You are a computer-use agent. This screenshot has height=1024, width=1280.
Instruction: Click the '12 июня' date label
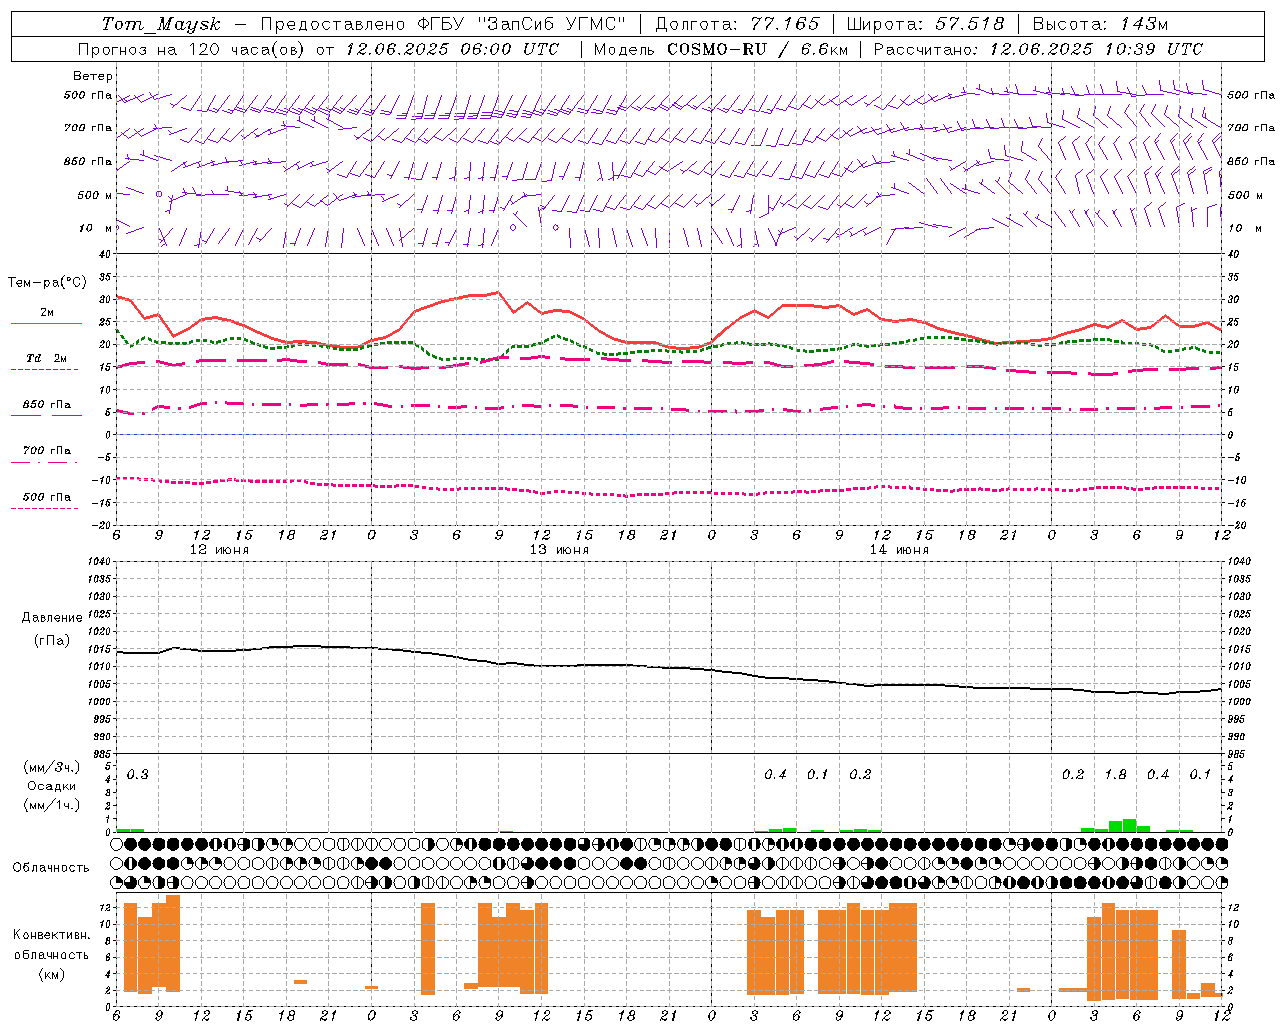pyautogui.click(x=219, y=549)
